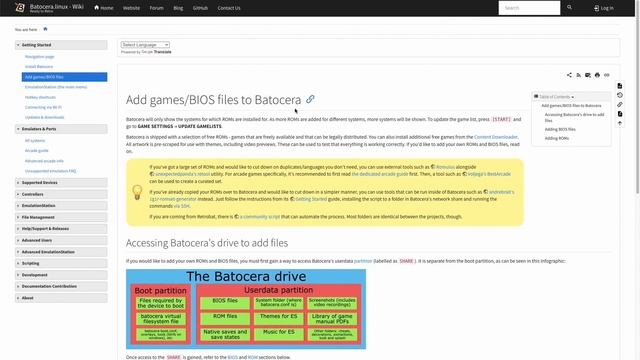Click the Search input field
The width and height of the screenshot is (640, 360).
pos(529,8)
